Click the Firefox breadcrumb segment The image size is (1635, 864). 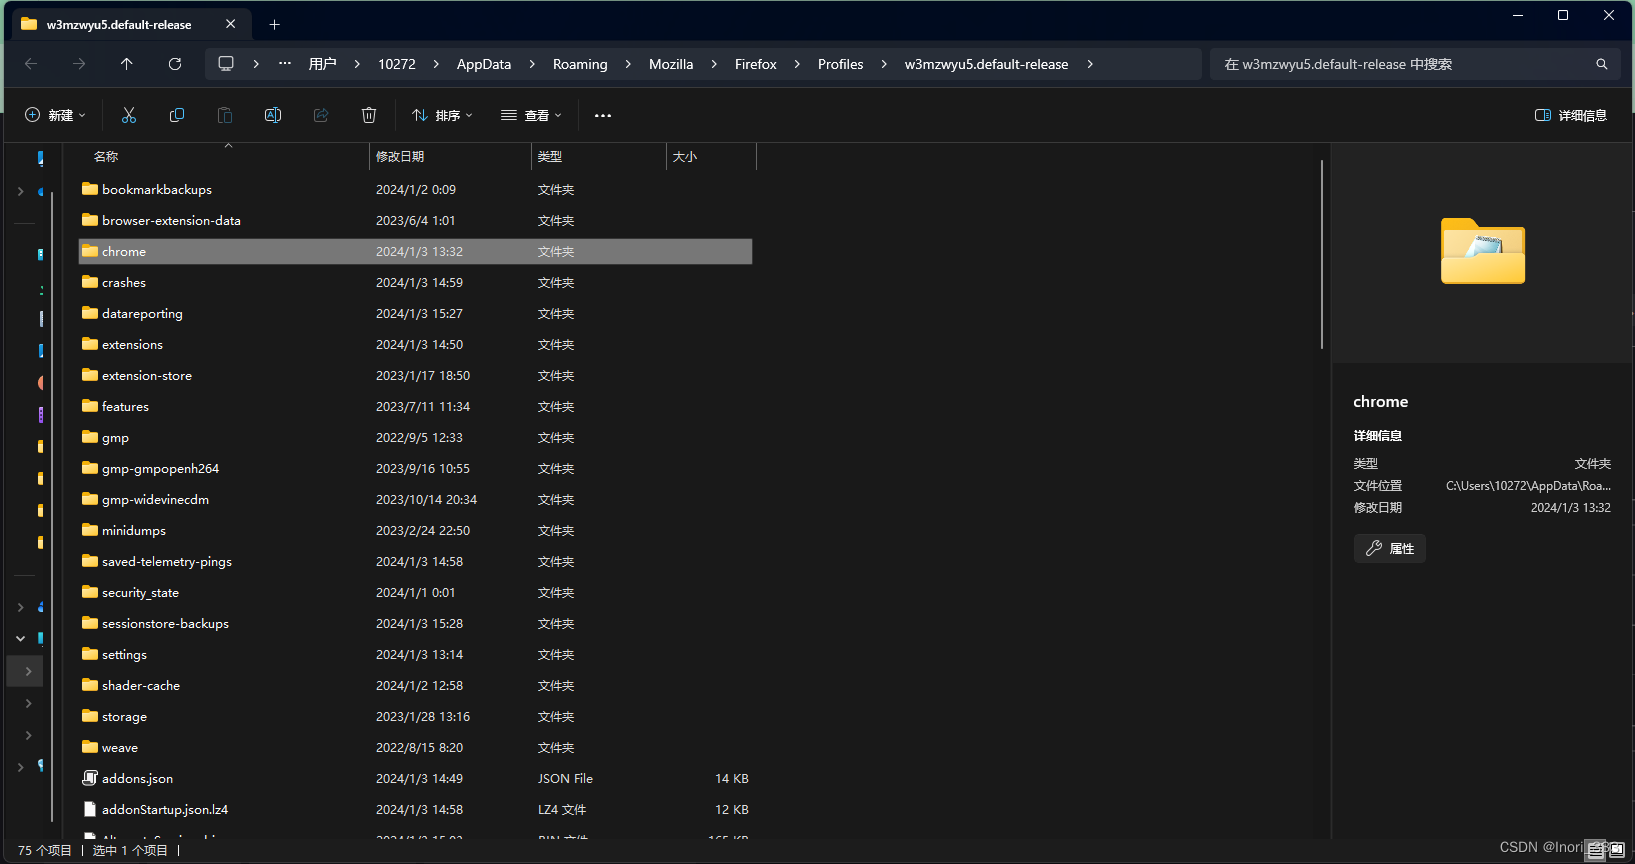pos(756,64)
